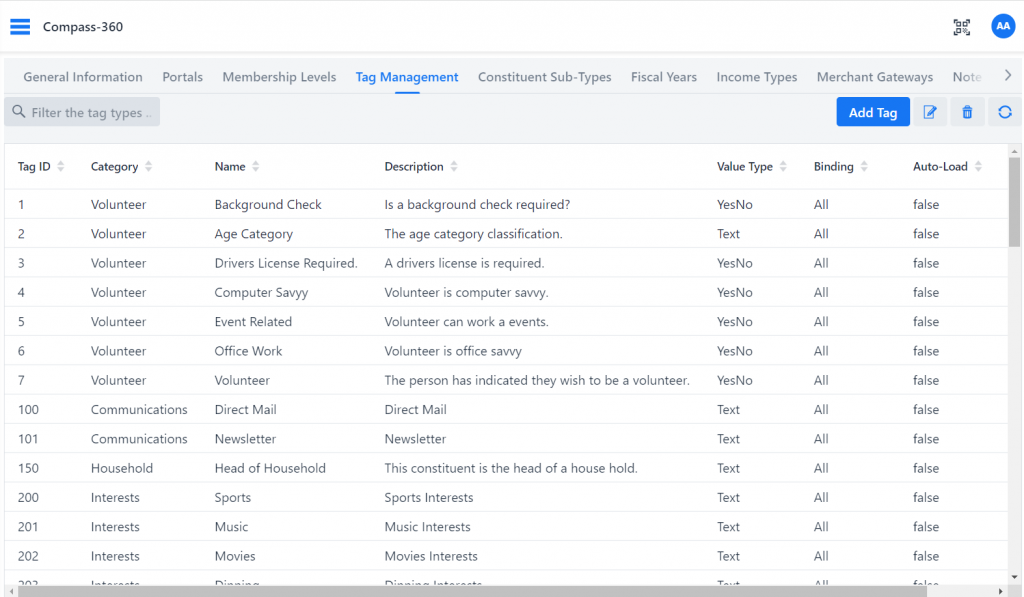
Task: Click the Direct Mail name cell
Action: [x=246, y=410]
